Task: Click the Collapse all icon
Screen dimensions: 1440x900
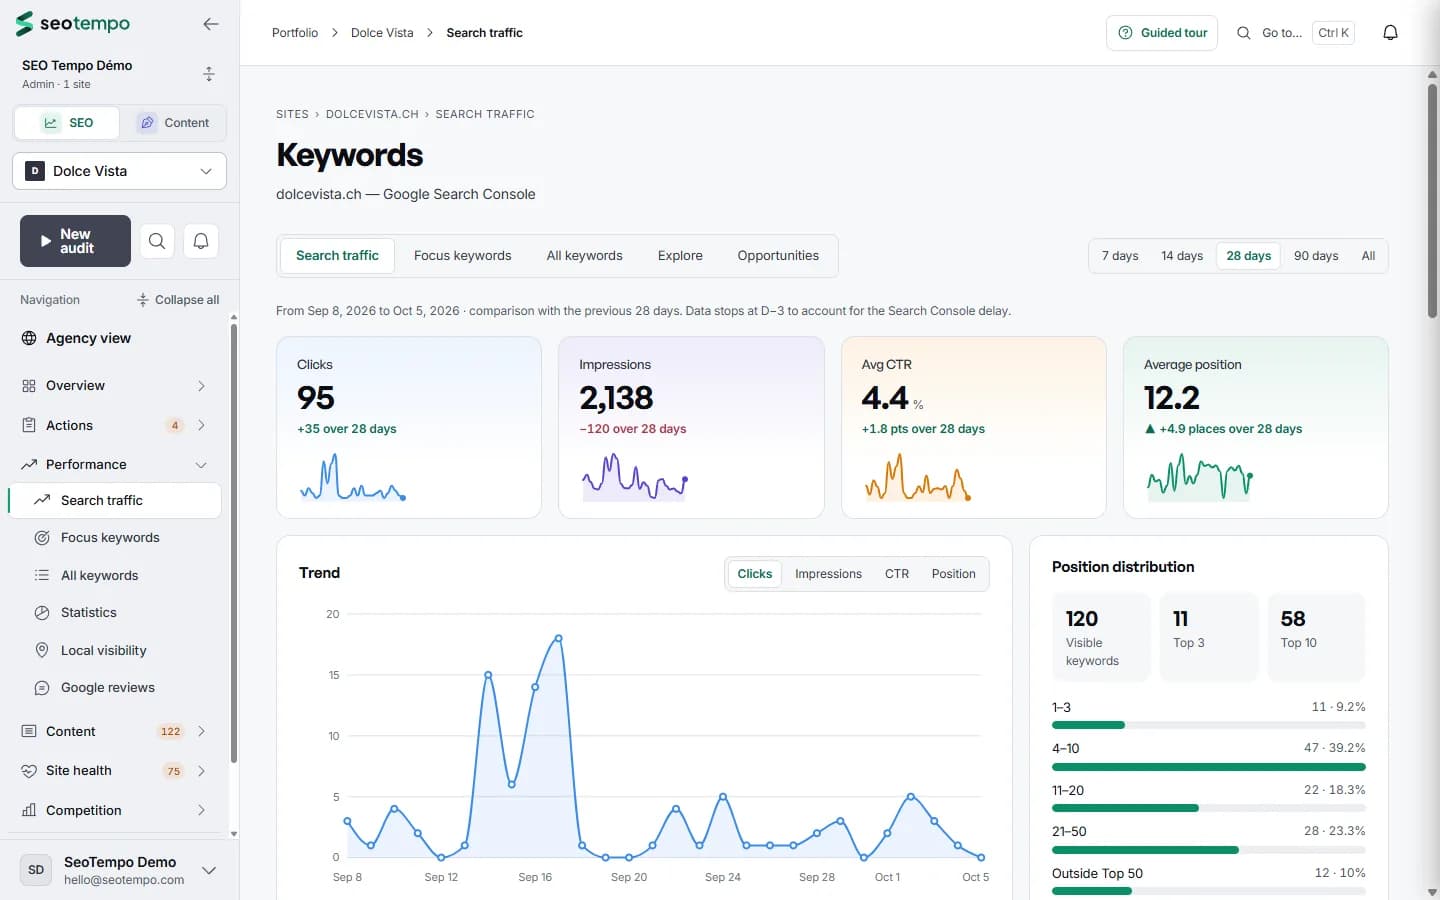Action: (x=143, y=300)
